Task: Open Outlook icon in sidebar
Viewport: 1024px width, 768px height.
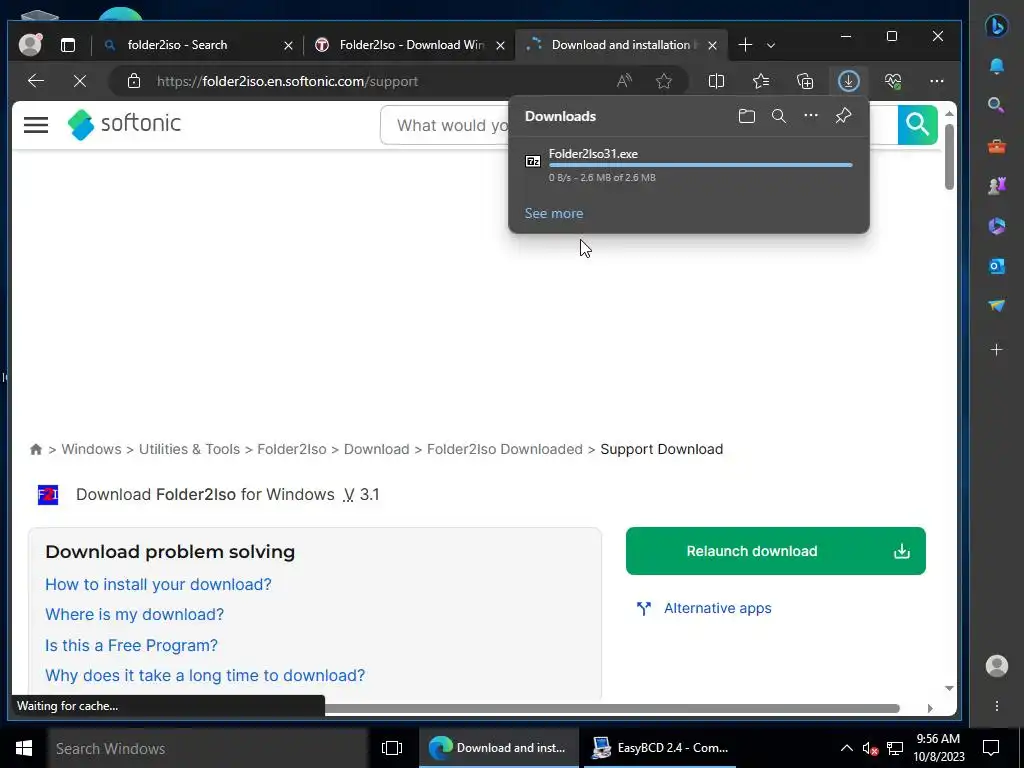Action: tap(997, 266)
